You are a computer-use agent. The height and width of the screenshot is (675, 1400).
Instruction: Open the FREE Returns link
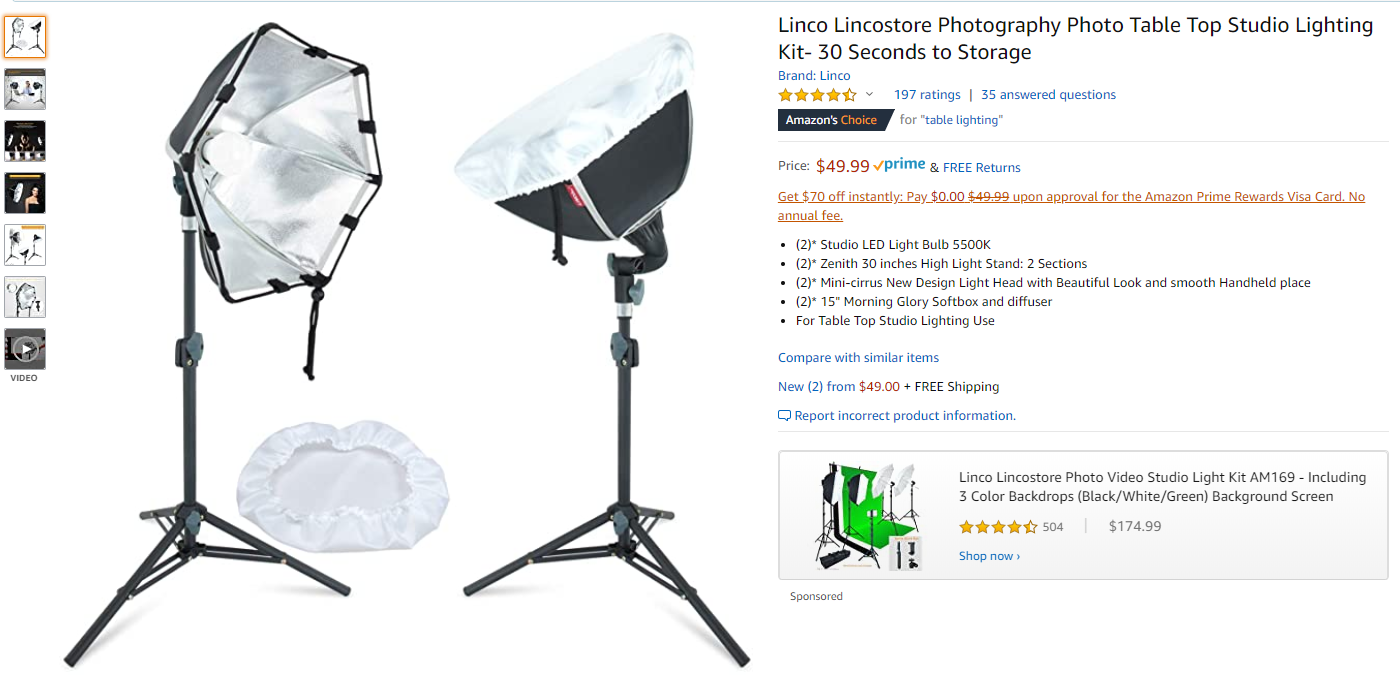tap(982, 167)
